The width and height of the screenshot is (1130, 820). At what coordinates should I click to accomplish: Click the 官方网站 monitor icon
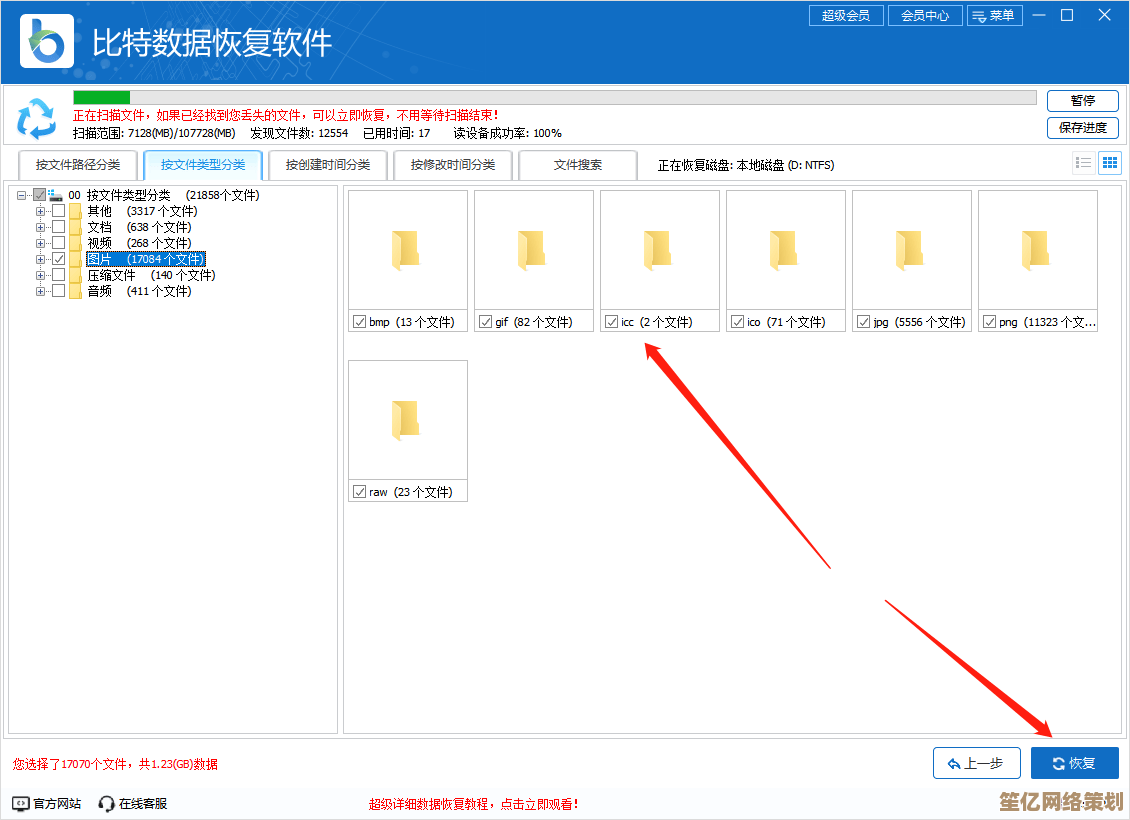pos(21,803)
